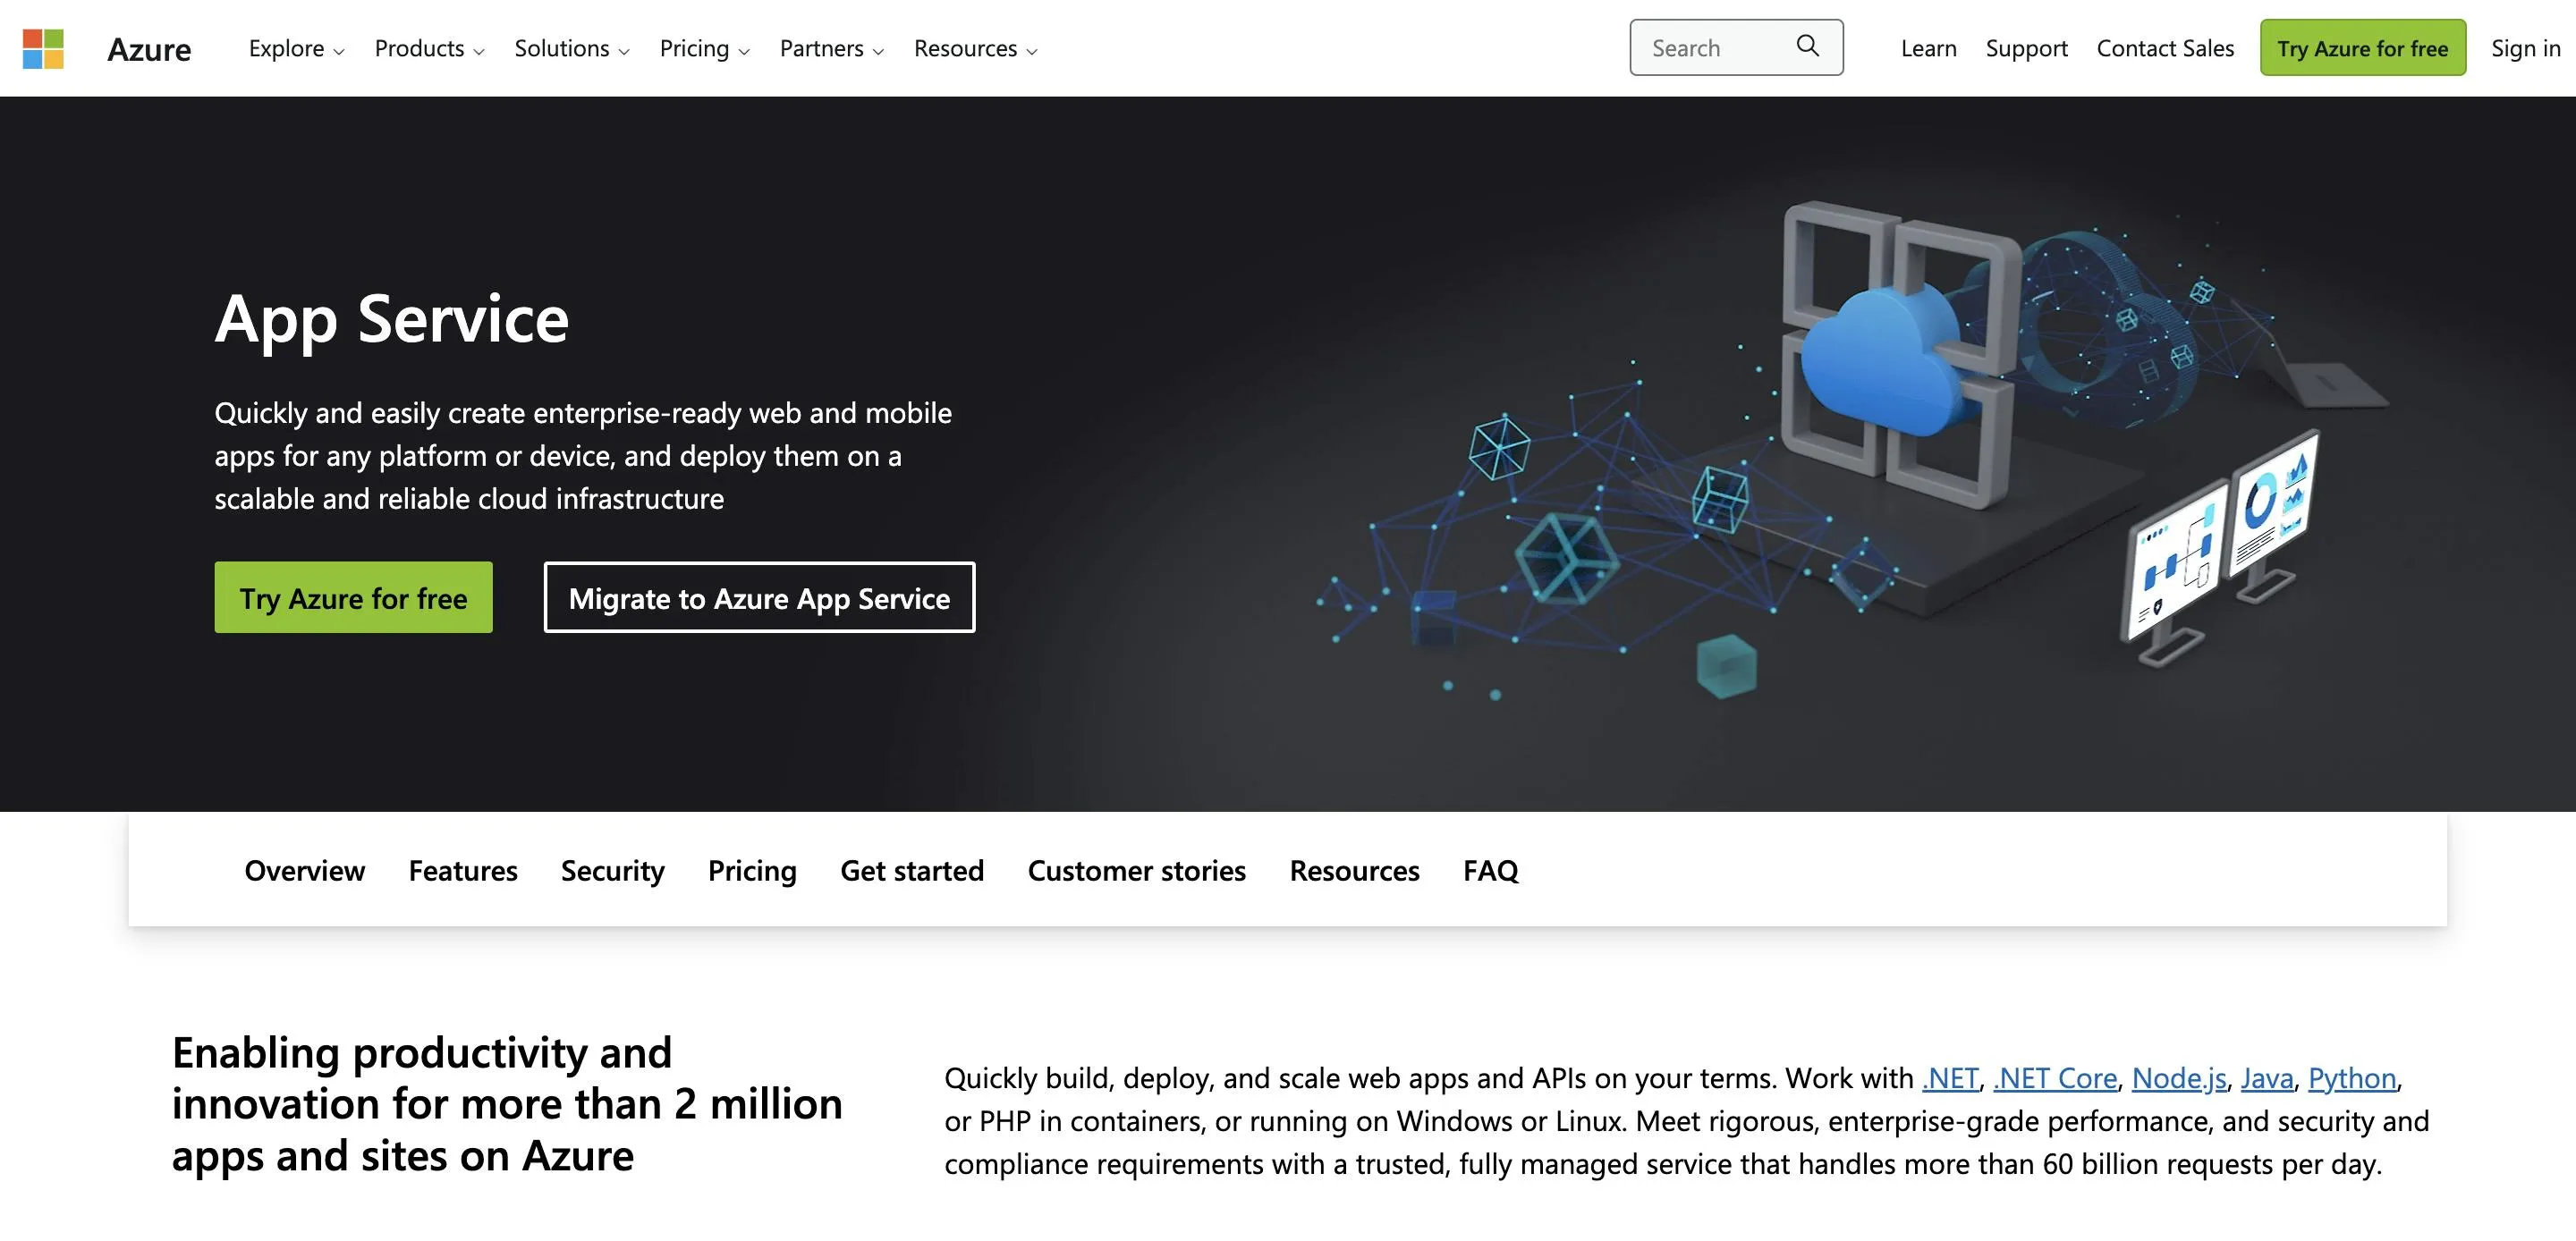
Task: Switch to the Security tab
Action: (612, 870)
